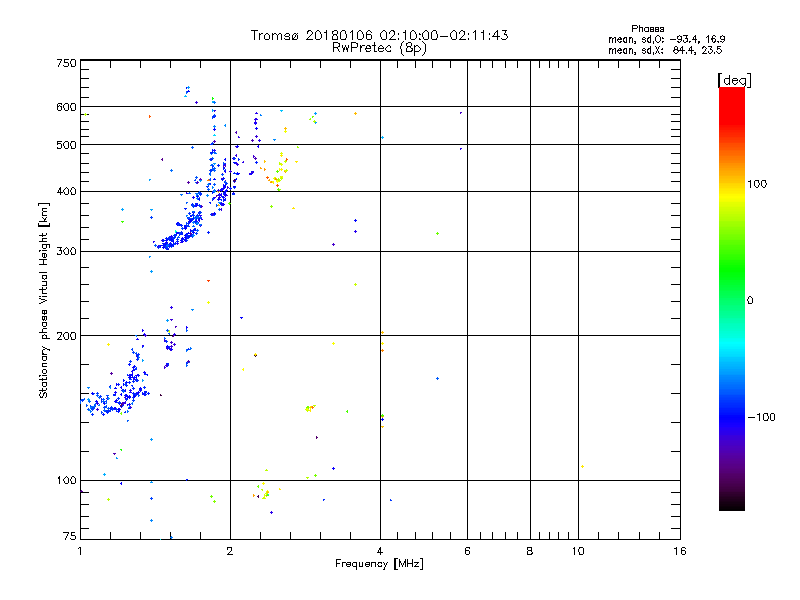800x600 pixels.
Task: Click the black bottom of the colorbar
Action: tap(732, 503)
